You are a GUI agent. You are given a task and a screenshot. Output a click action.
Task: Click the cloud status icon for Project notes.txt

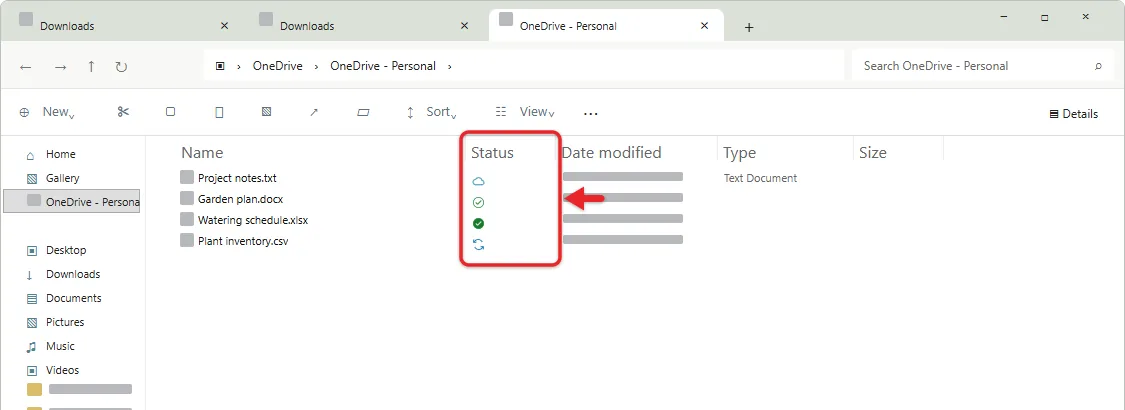coord(479,182)
